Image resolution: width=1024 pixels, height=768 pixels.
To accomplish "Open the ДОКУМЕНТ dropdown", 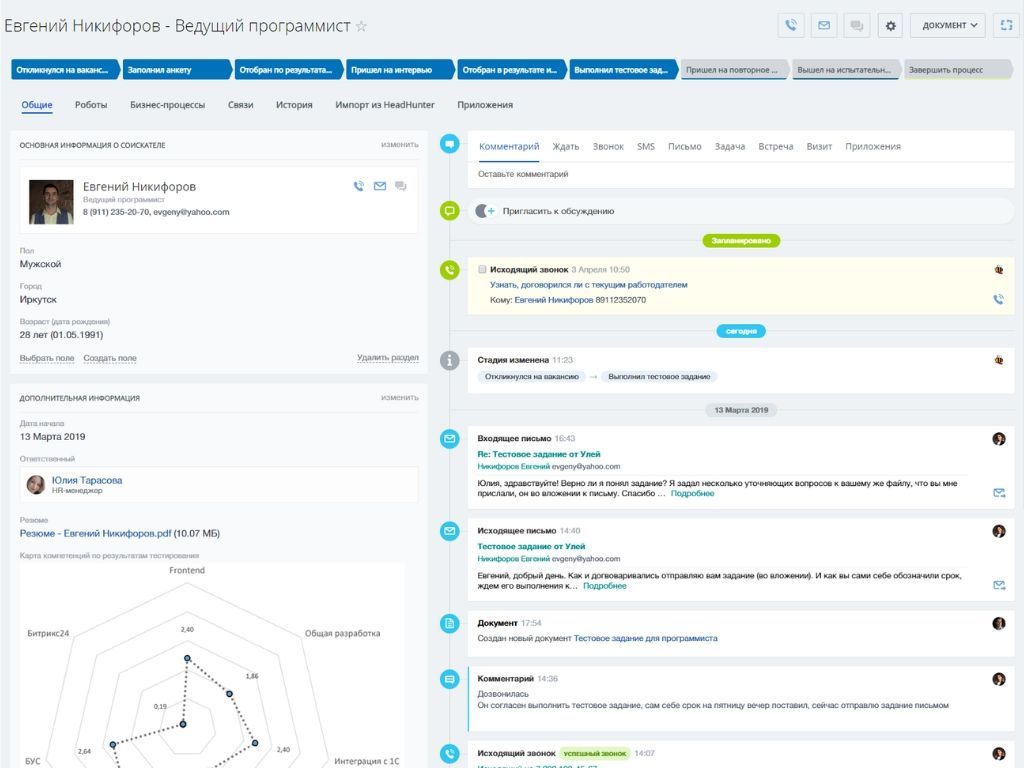I will (948, 25).
